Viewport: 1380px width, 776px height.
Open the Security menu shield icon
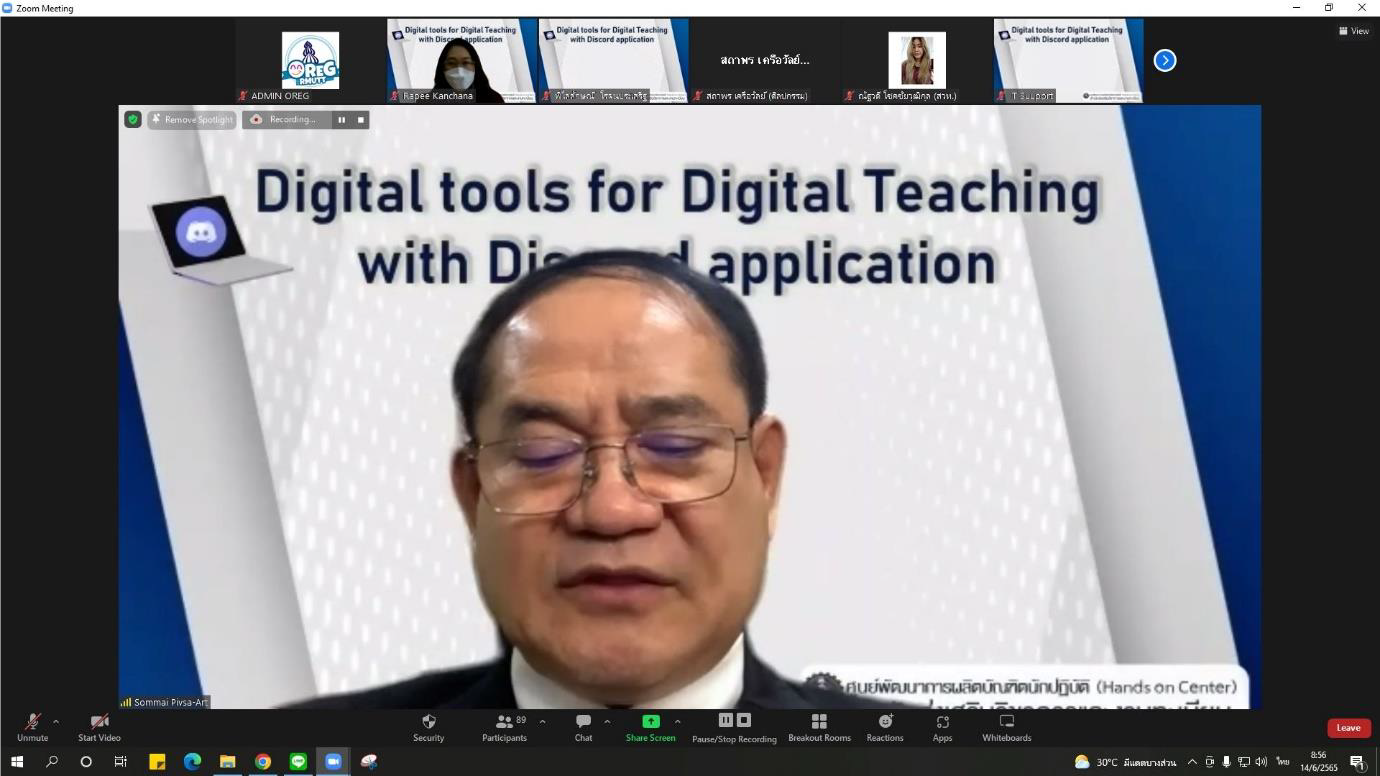click(x=428, y=727)
